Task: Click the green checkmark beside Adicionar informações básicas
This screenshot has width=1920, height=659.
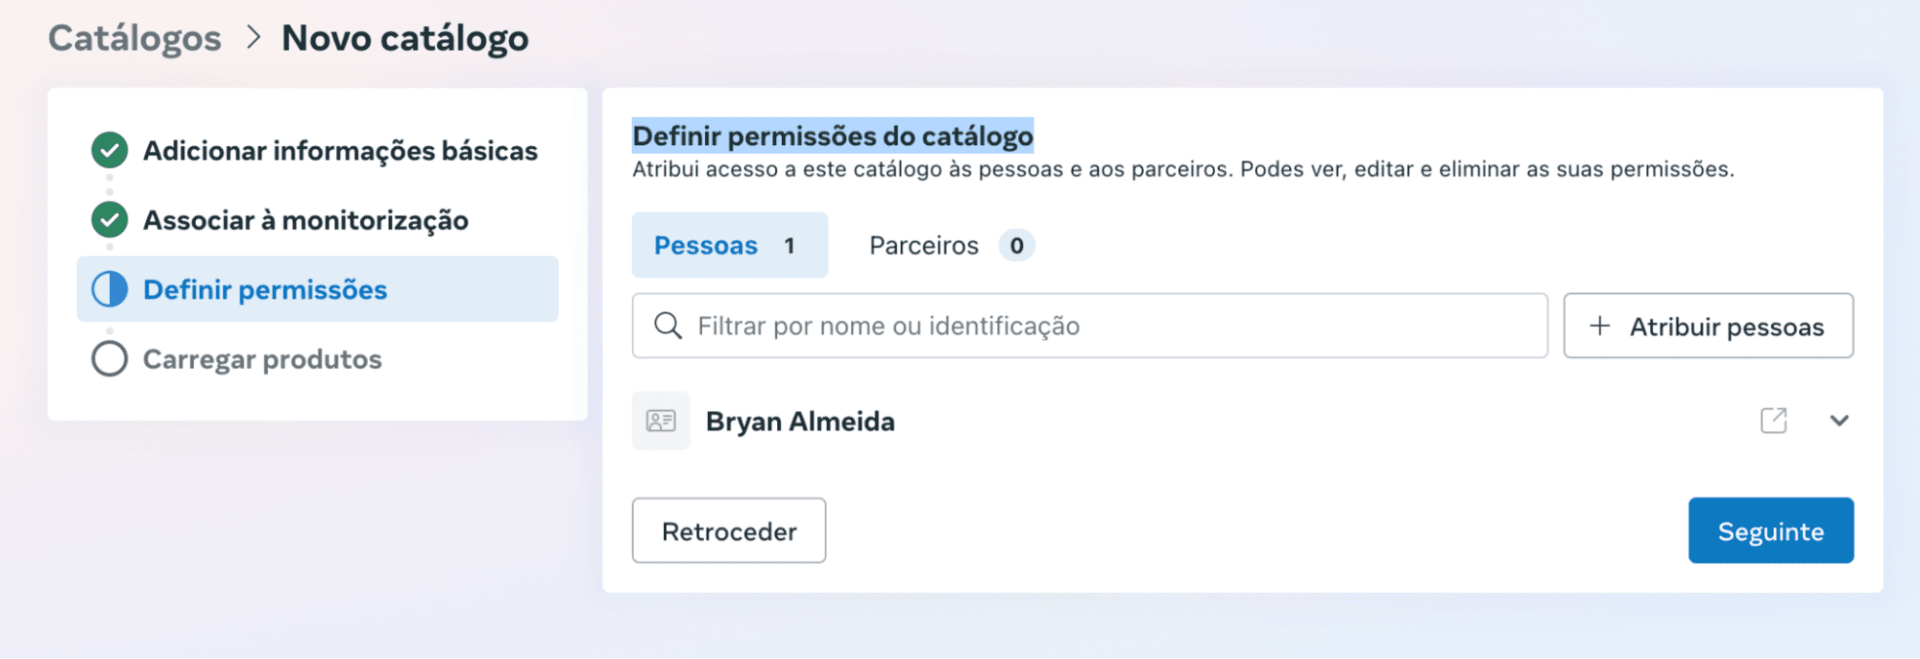Action: coord(109,150)
